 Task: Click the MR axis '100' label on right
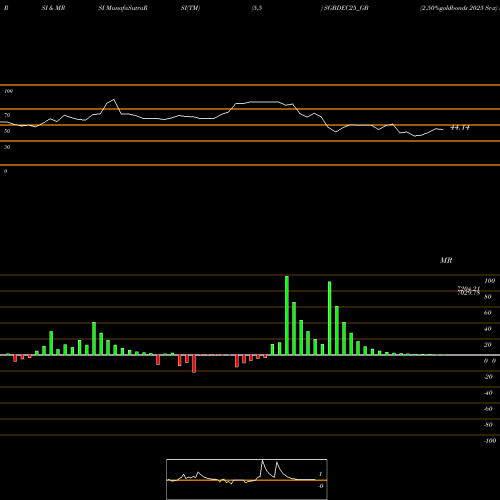(x=489, y=281)
